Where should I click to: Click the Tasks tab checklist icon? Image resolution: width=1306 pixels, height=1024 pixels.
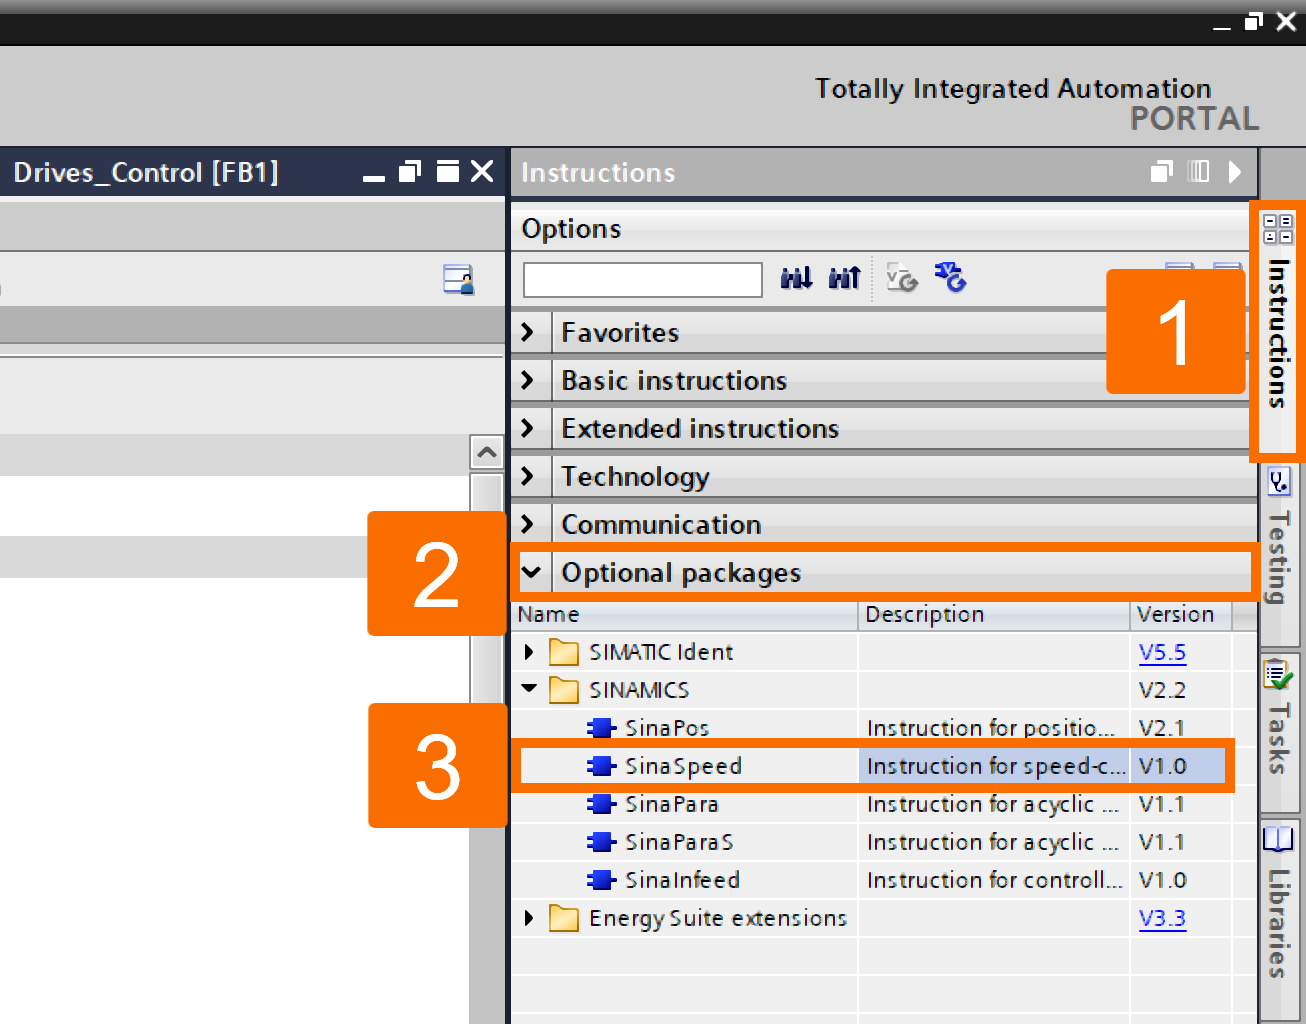point(1279,676)
